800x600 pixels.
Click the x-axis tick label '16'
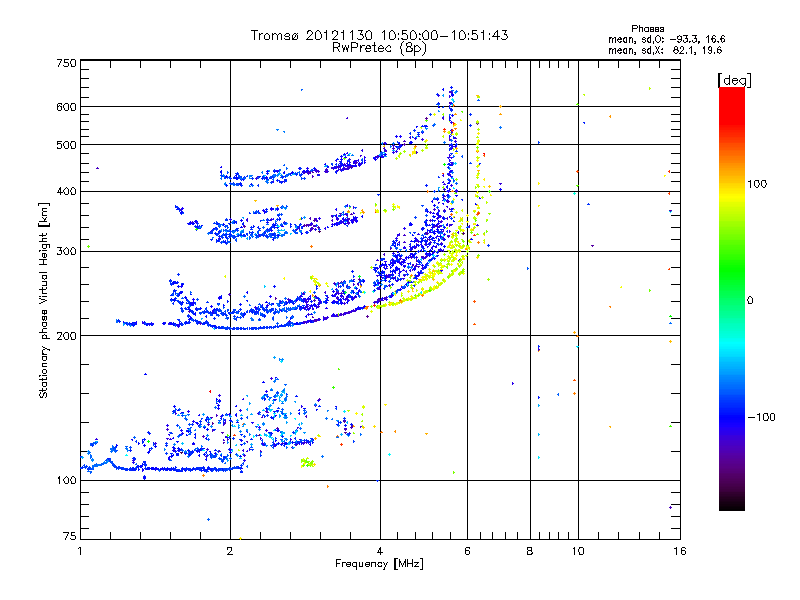click(679, 551)
